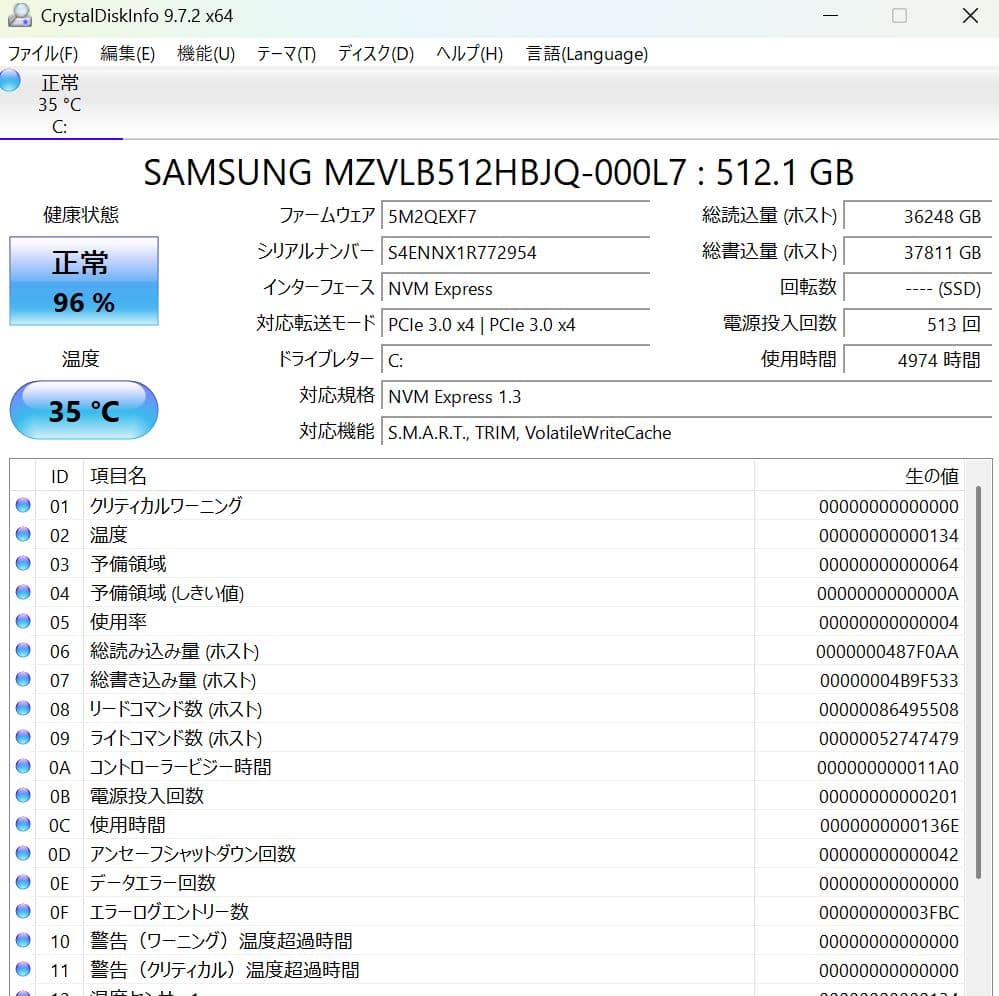Click the status icon beside データエラー回数
999x996 pixels.
click(x=23, y=883)
